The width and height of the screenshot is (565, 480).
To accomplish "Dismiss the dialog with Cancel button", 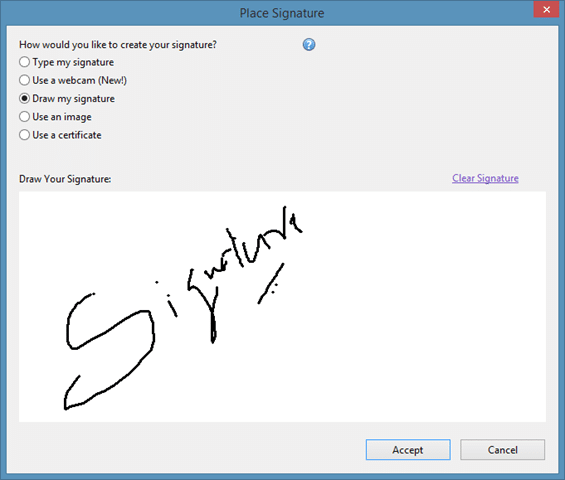I will point(502,450).
